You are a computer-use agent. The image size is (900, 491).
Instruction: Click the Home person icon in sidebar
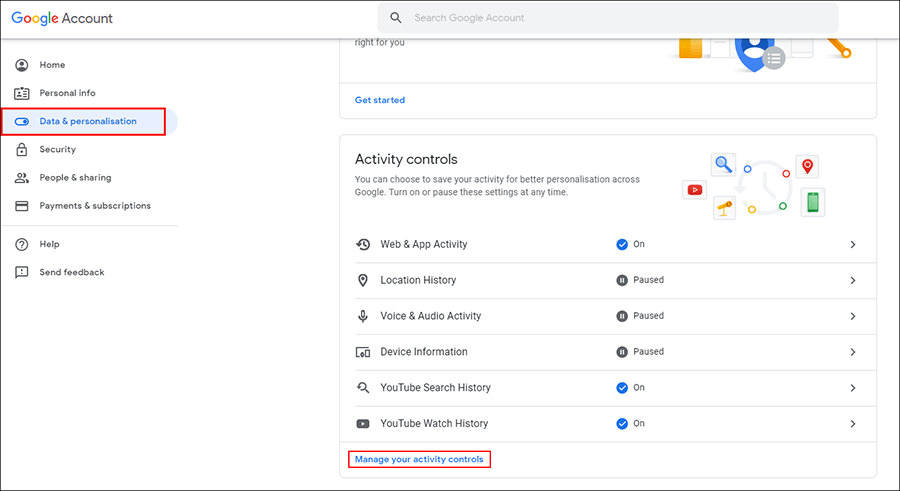tap(22, 65)
